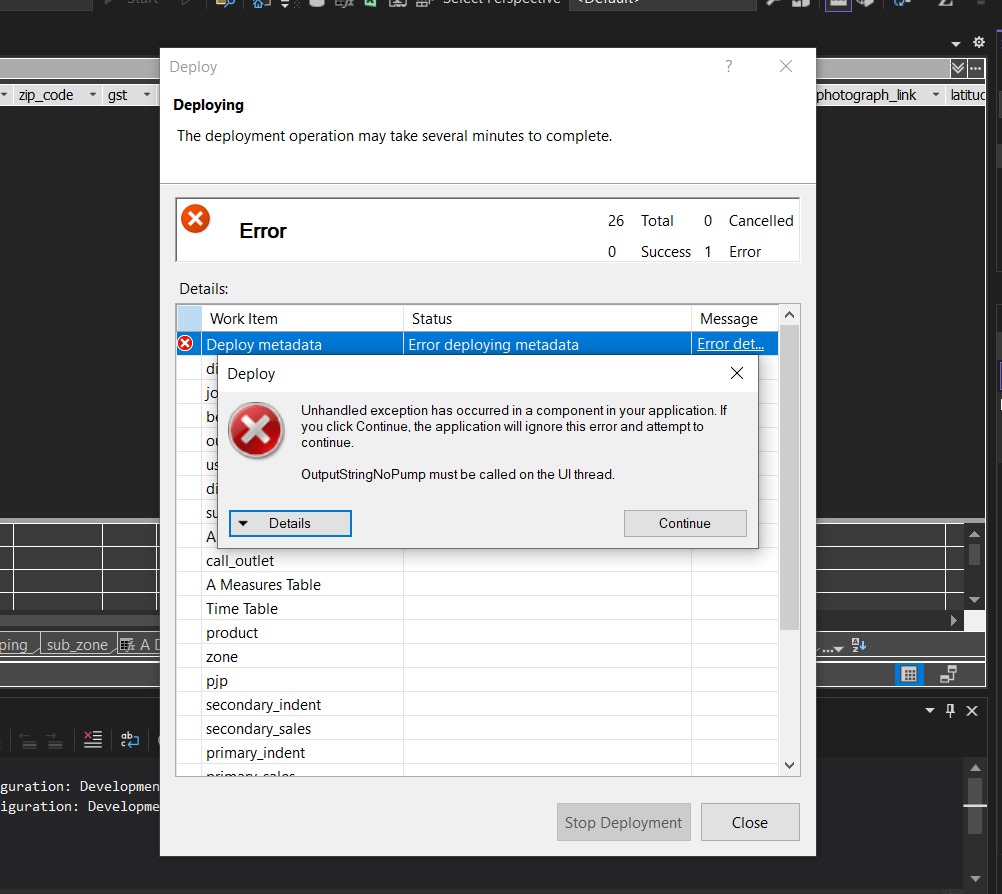The image size is (1002, 894).
Task: Select the 'secondary_sales' work item
Action: tap(477, 728)
